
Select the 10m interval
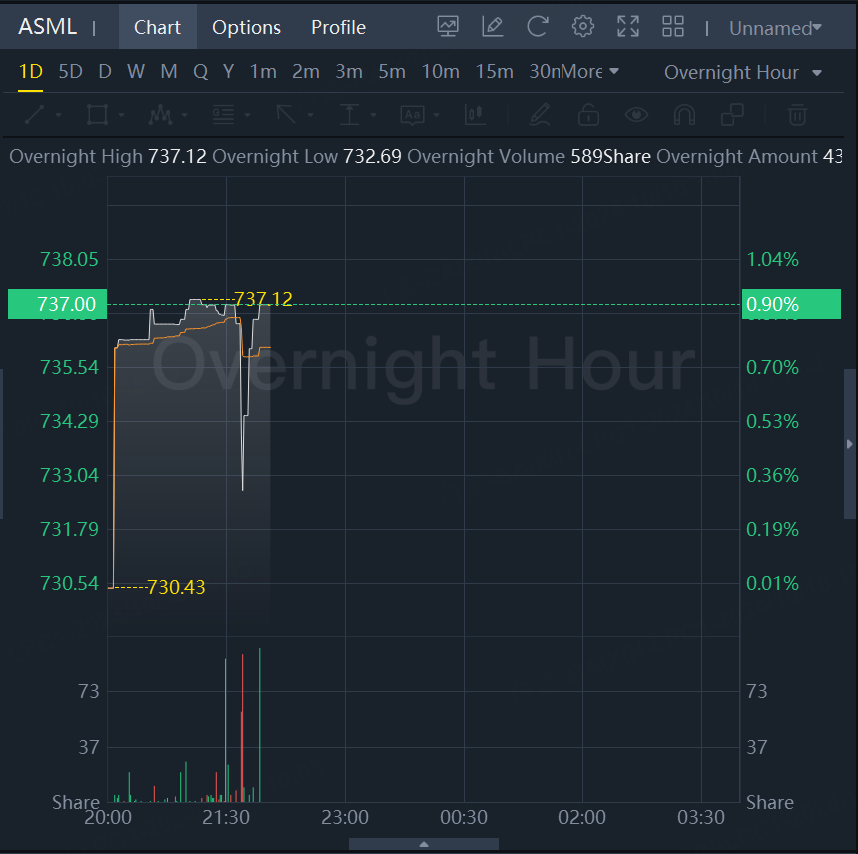pos(440,72)
